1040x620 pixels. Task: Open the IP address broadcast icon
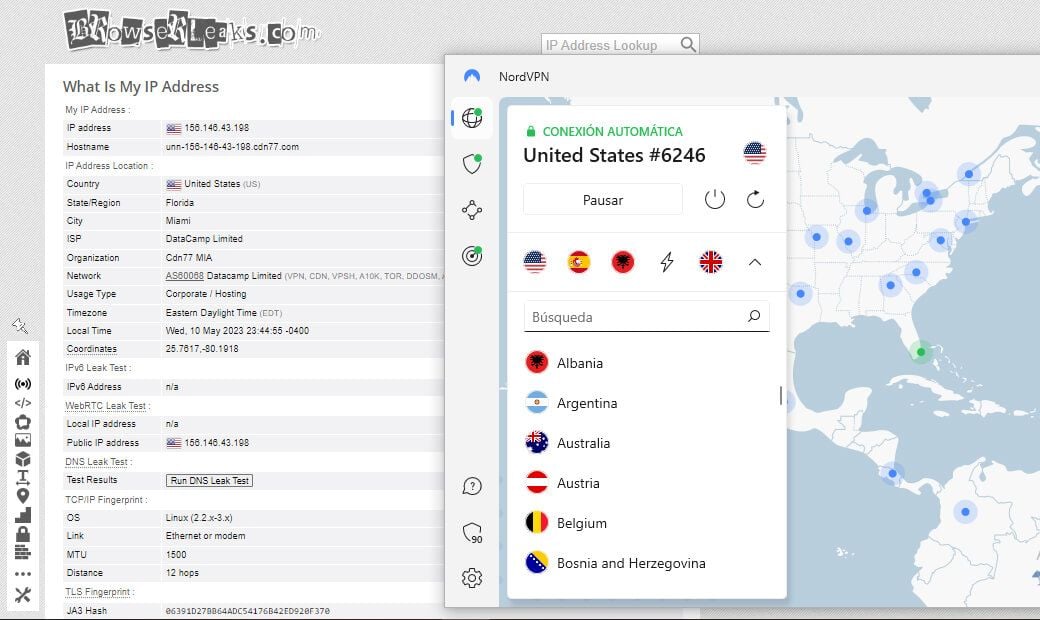[x=23, y=384]
